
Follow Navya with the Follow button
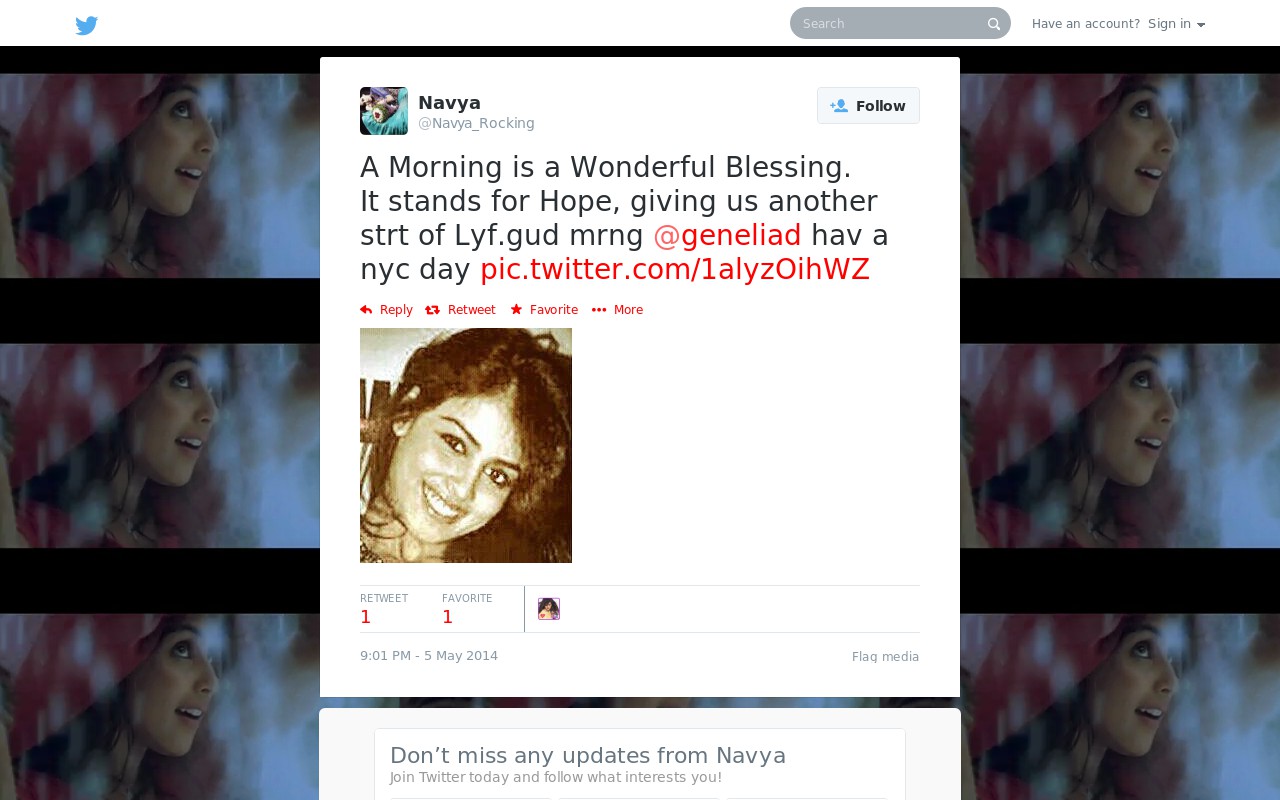868,106
